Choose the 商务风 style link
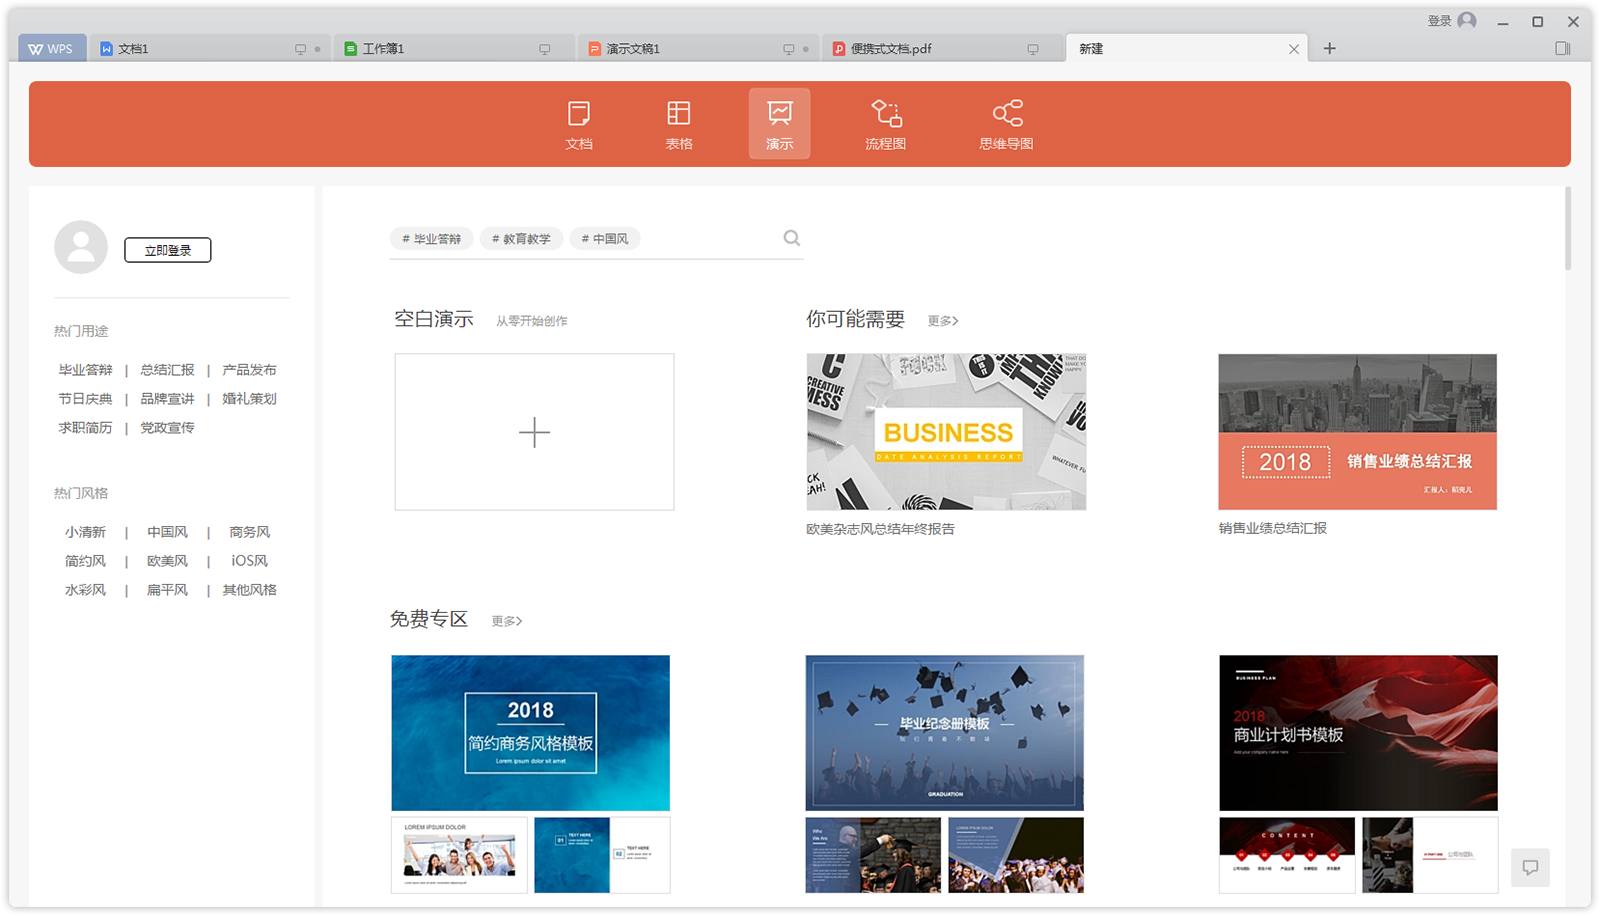This screenshot has height=916, width=1600. (249, 532)
